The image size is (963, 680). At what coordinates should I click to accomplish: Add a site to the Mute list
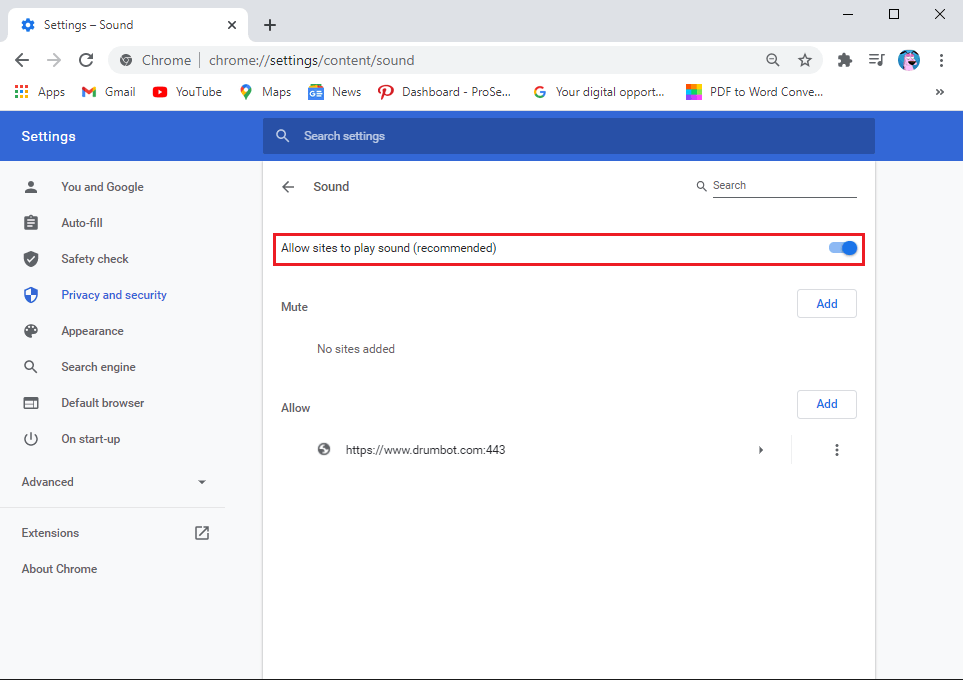[826, 303]
